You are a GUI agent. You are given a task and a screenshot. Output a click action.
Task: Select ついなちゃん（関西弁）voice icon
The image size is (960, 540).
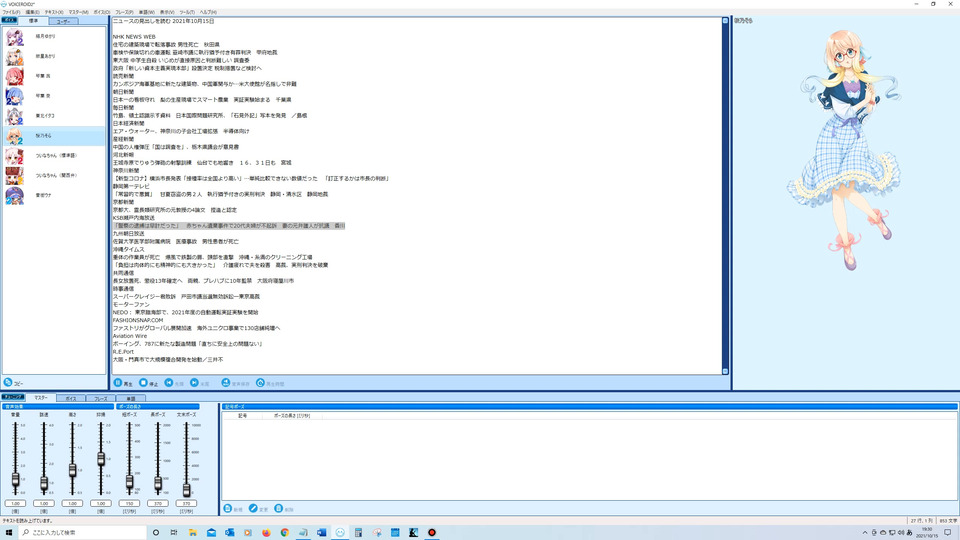[14, 176]
